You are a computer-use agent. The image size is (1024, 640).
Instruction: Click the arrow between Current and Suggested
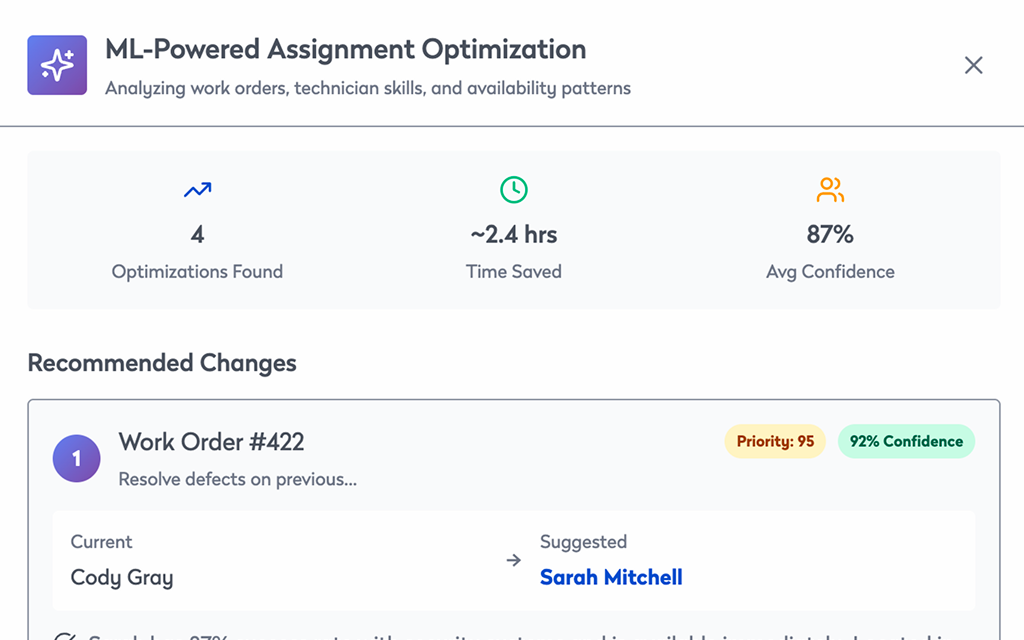[513, 561]
